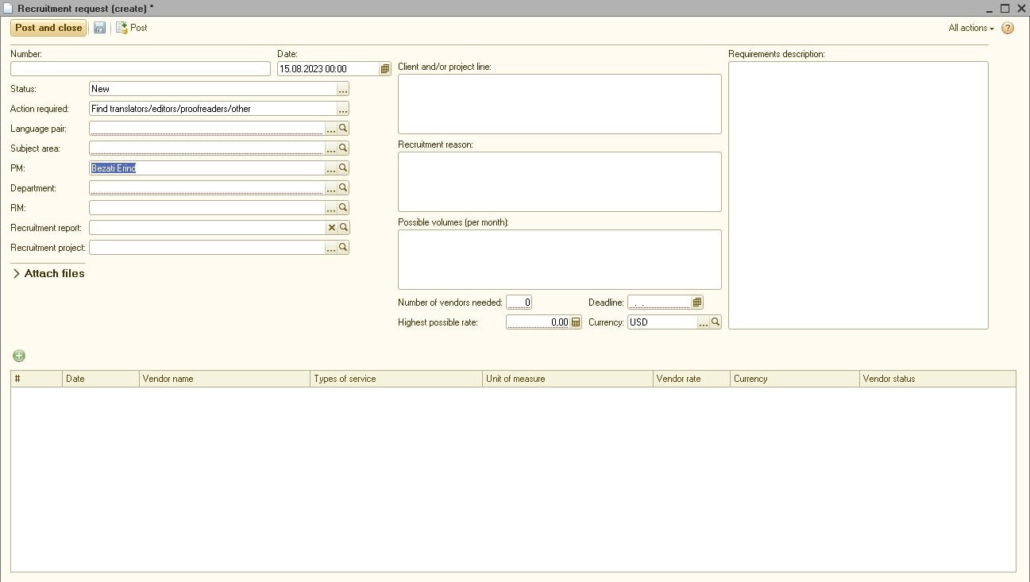
Task: Click into Requirements description text area
Action: coord(857,195)
